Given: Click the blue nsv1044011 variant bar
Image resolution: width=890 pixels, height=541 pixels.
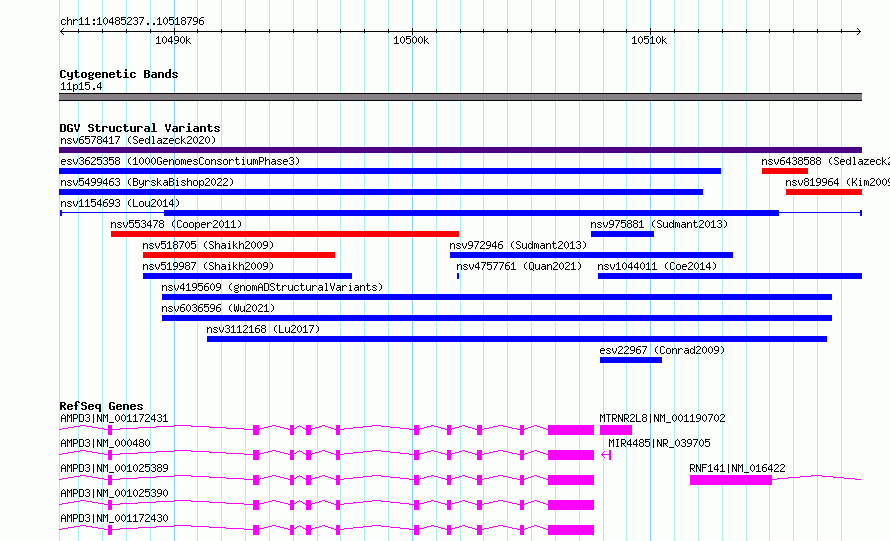Looking at the screenshot, I should point(730,276).
